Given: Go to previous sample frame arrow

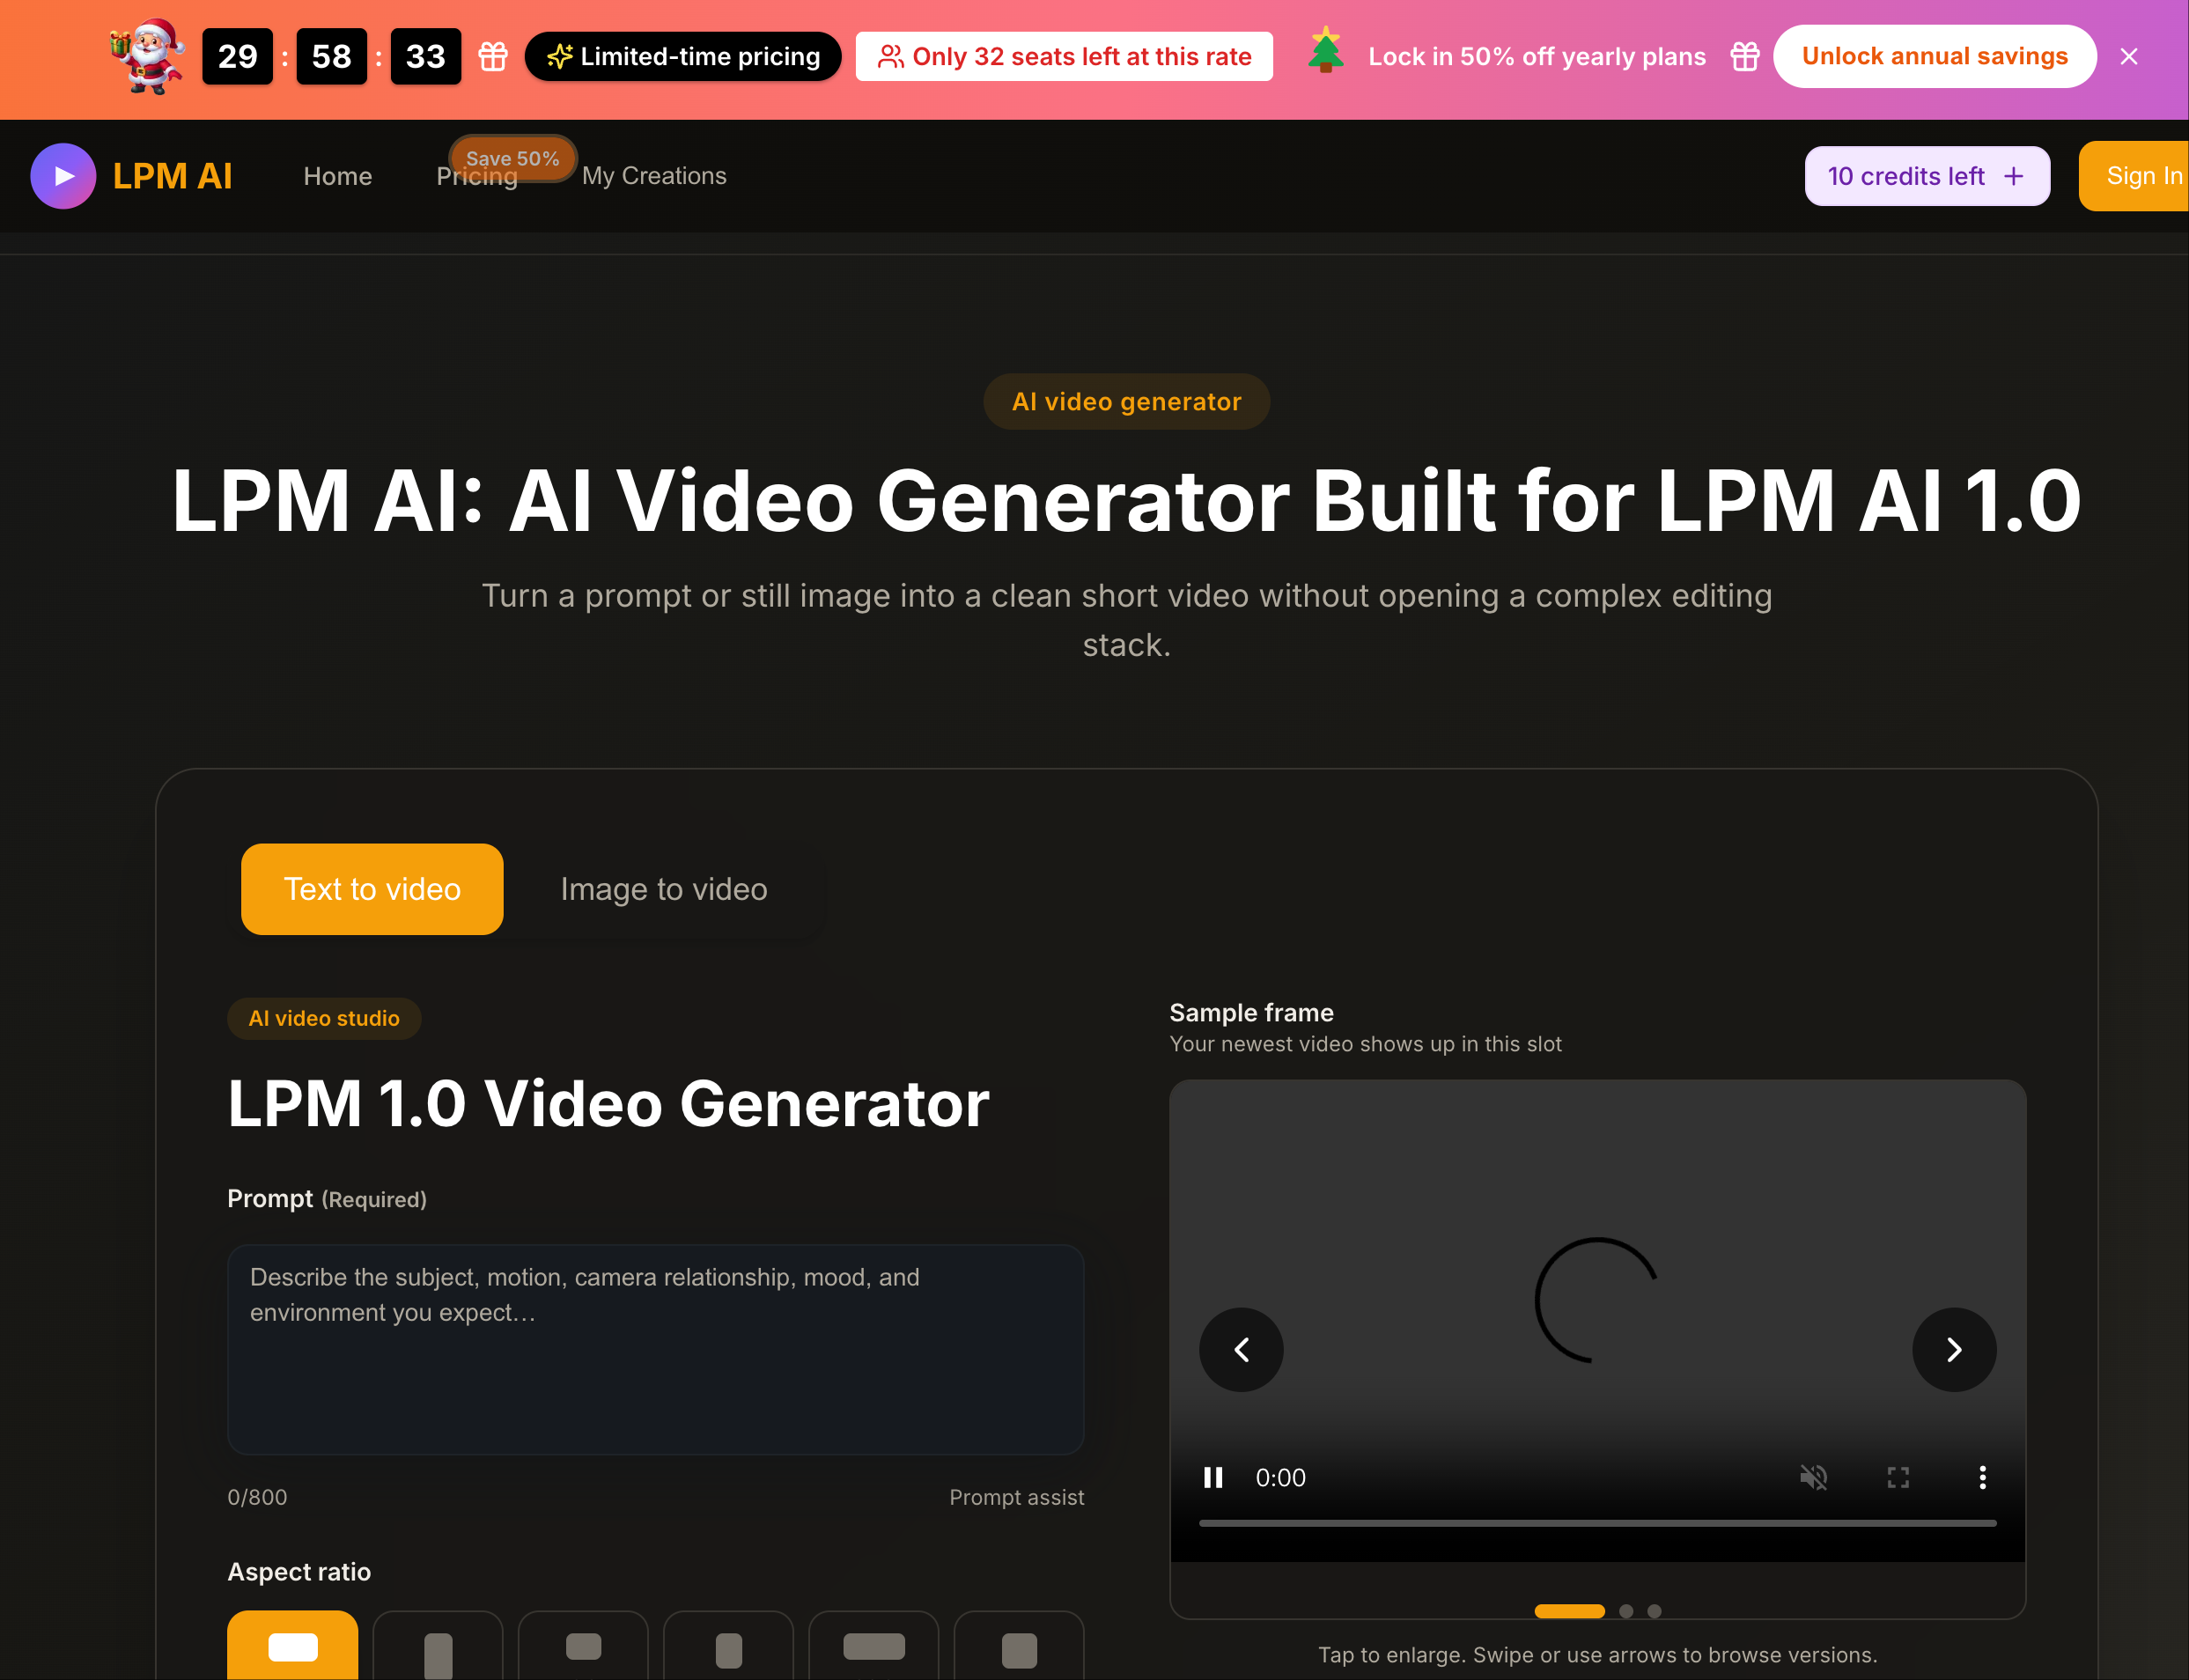Looking at the screenshot, I should pos(1240,1349).
